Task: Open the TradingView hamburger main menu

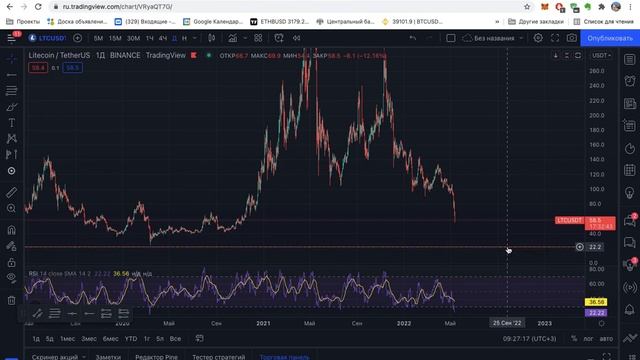Action: 11,38
